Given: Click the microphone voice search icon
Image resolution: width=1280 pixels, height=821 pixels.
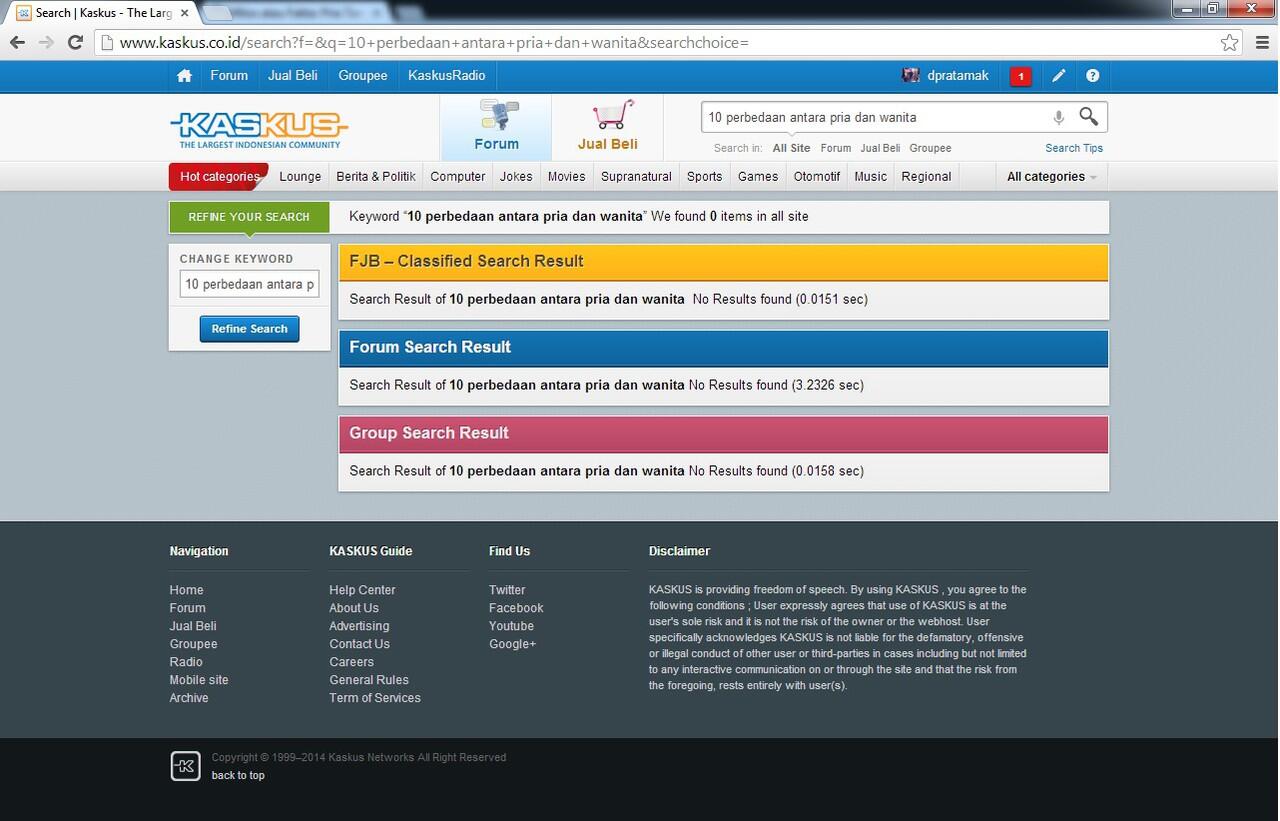Looking at the screenshot, I should [1058, 117].
